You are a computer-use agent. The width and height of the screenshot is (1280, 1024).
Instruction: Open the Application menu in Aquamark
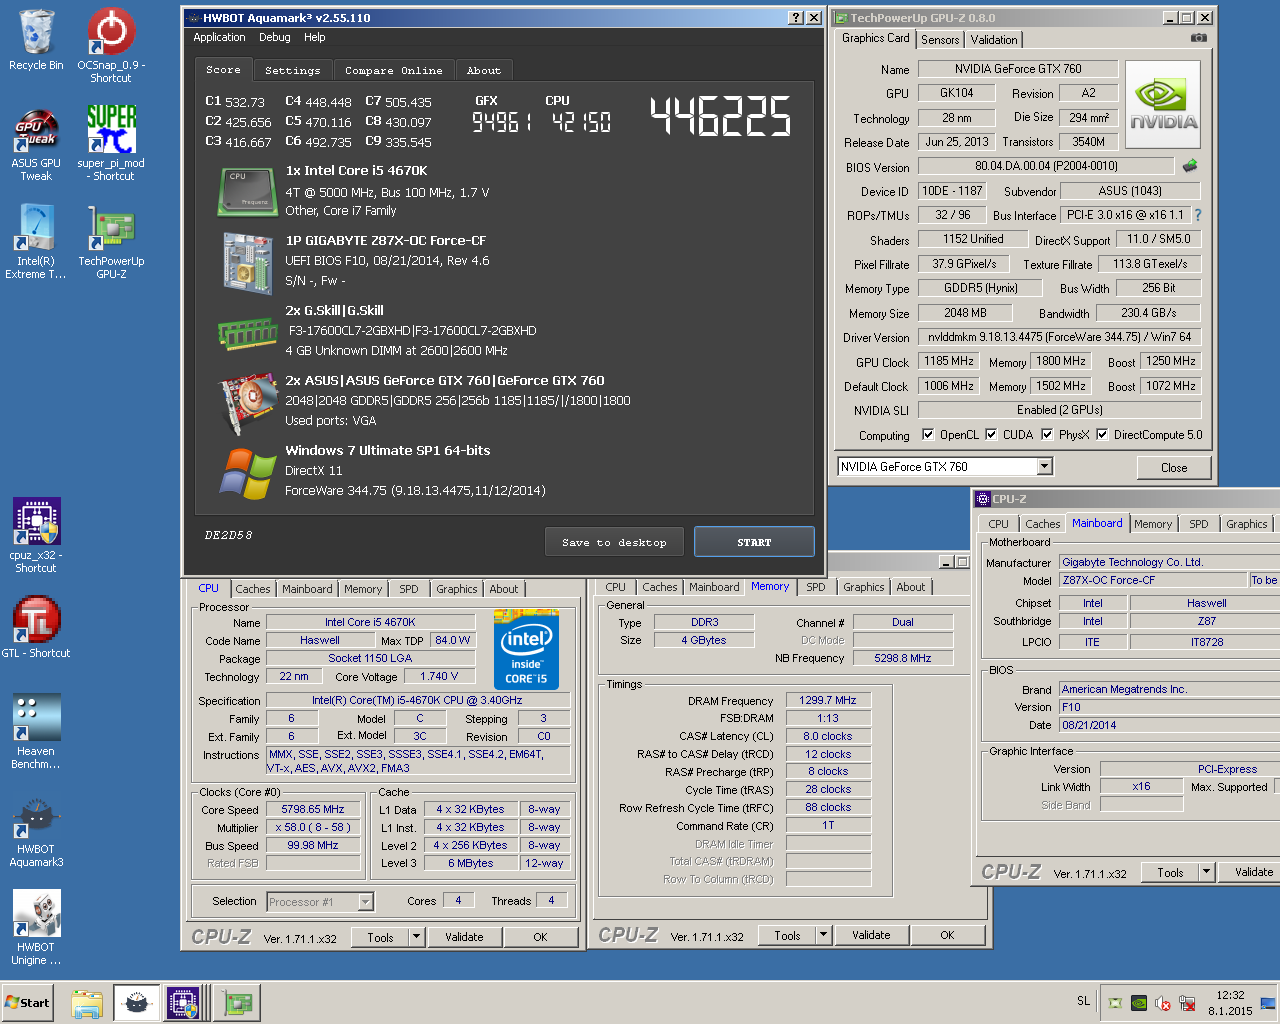click(x=219, y=37)
